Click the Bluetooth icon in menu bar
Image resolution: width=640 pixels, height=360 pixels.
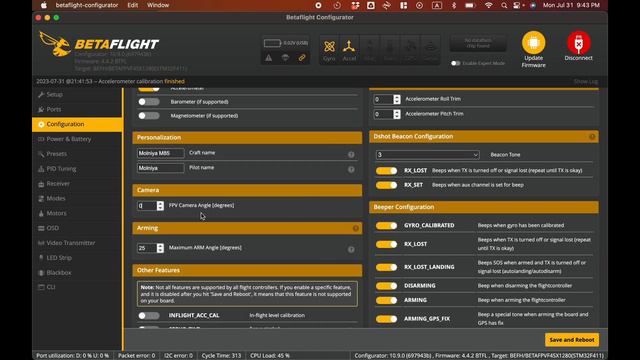(x=453, y=5)
